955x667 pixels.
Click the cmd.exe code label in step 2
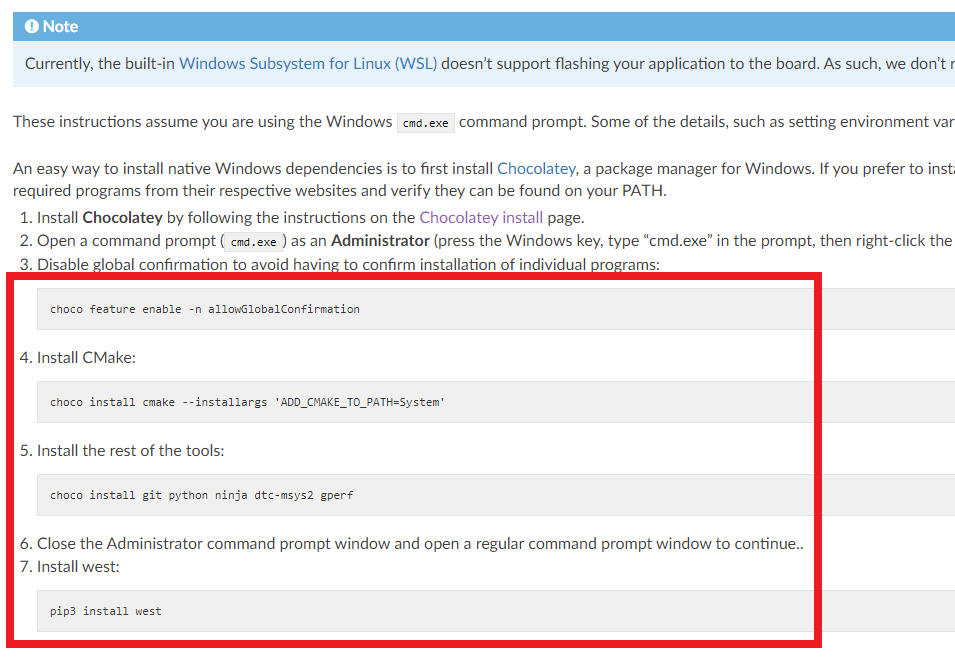pos(253,242)
